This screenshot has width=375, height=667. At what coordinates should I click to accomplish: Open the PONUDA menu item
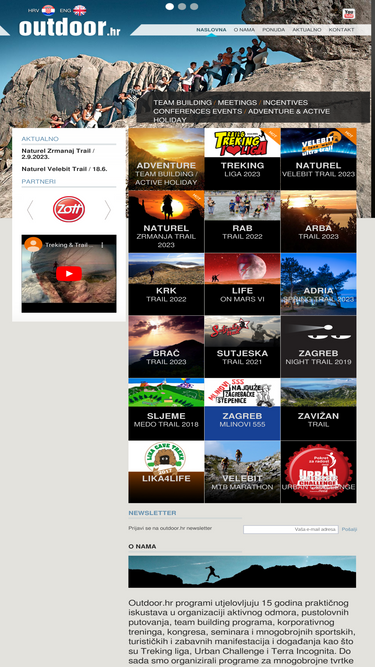pyautogui.click(x=273, y=30)
